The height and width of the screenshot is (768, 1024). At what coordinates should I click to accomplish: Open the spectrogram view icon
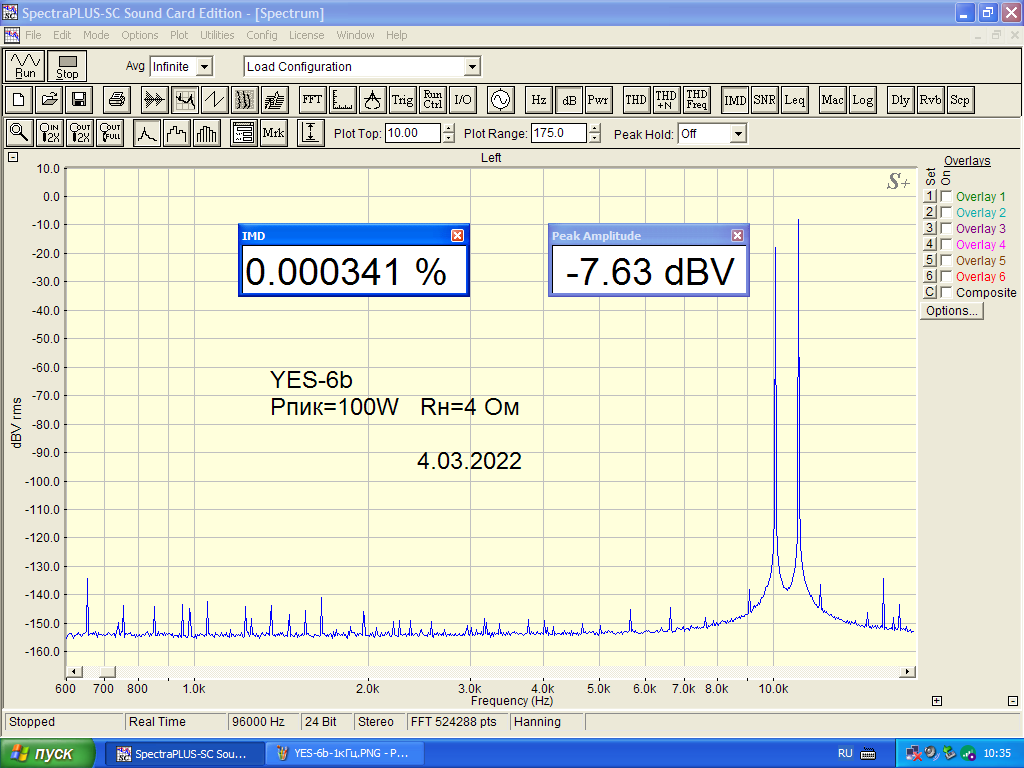[x=245, y=100]
